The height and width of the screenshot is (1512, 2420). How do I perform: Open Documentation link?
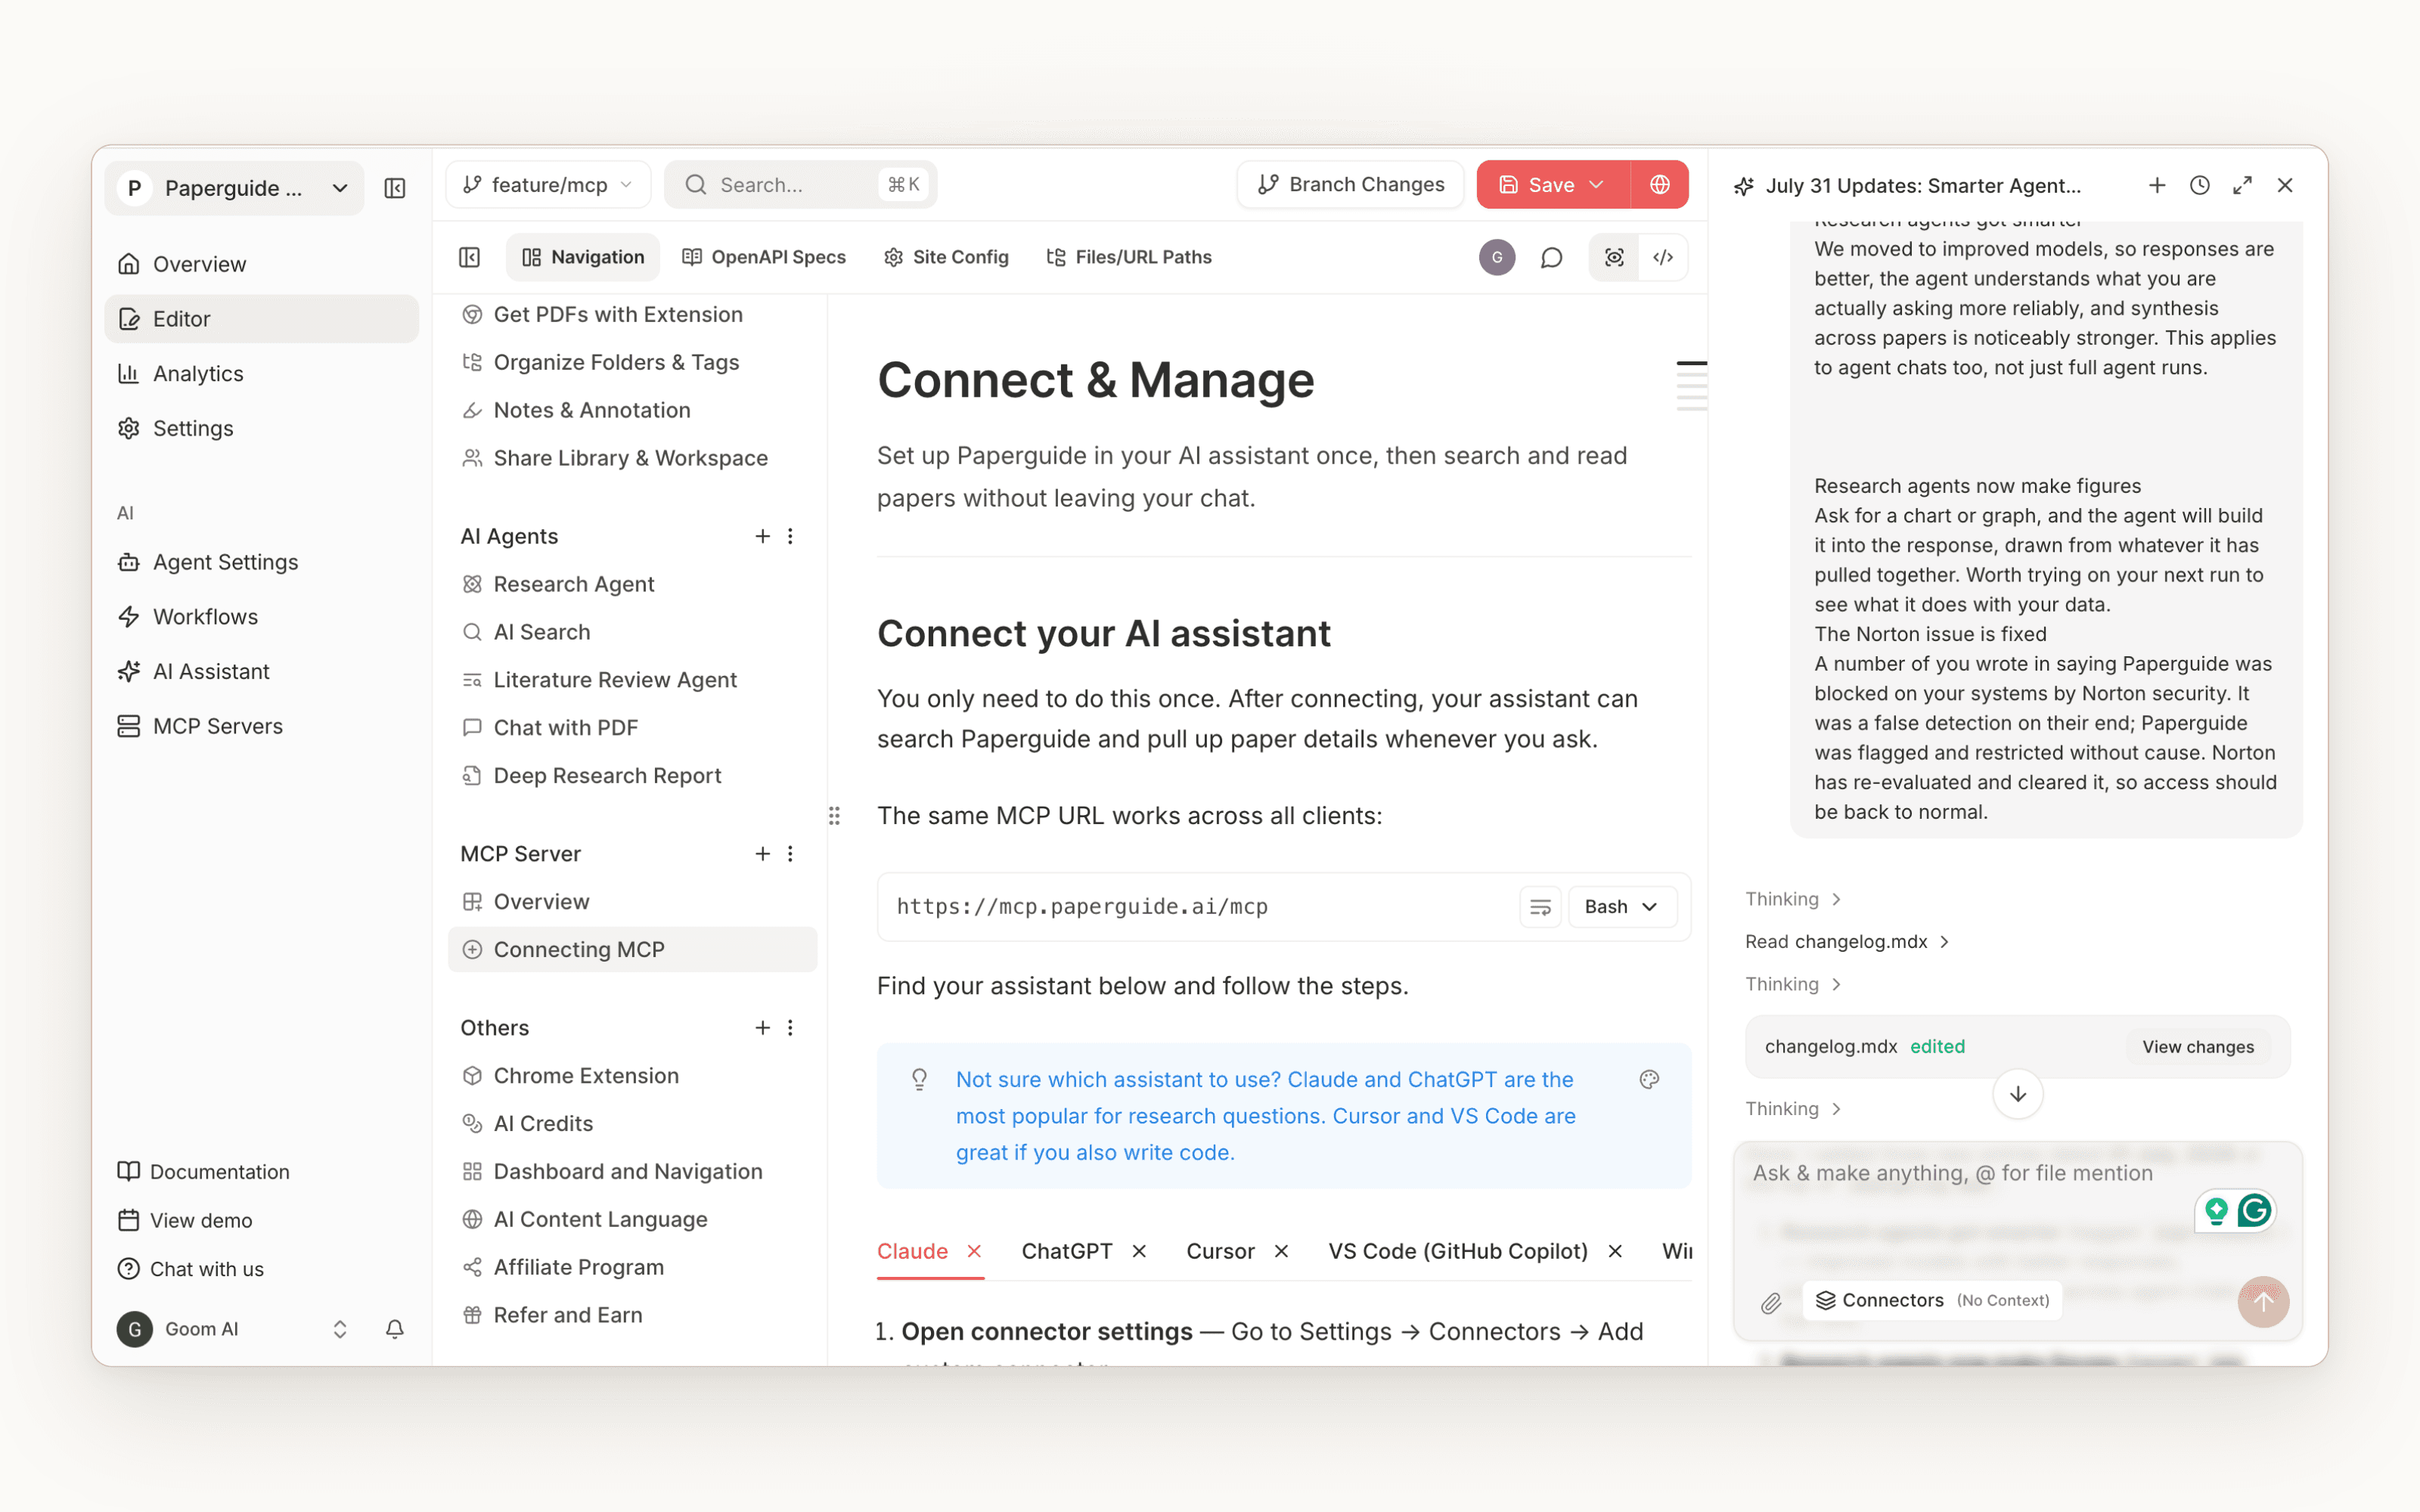(204, 1172)
